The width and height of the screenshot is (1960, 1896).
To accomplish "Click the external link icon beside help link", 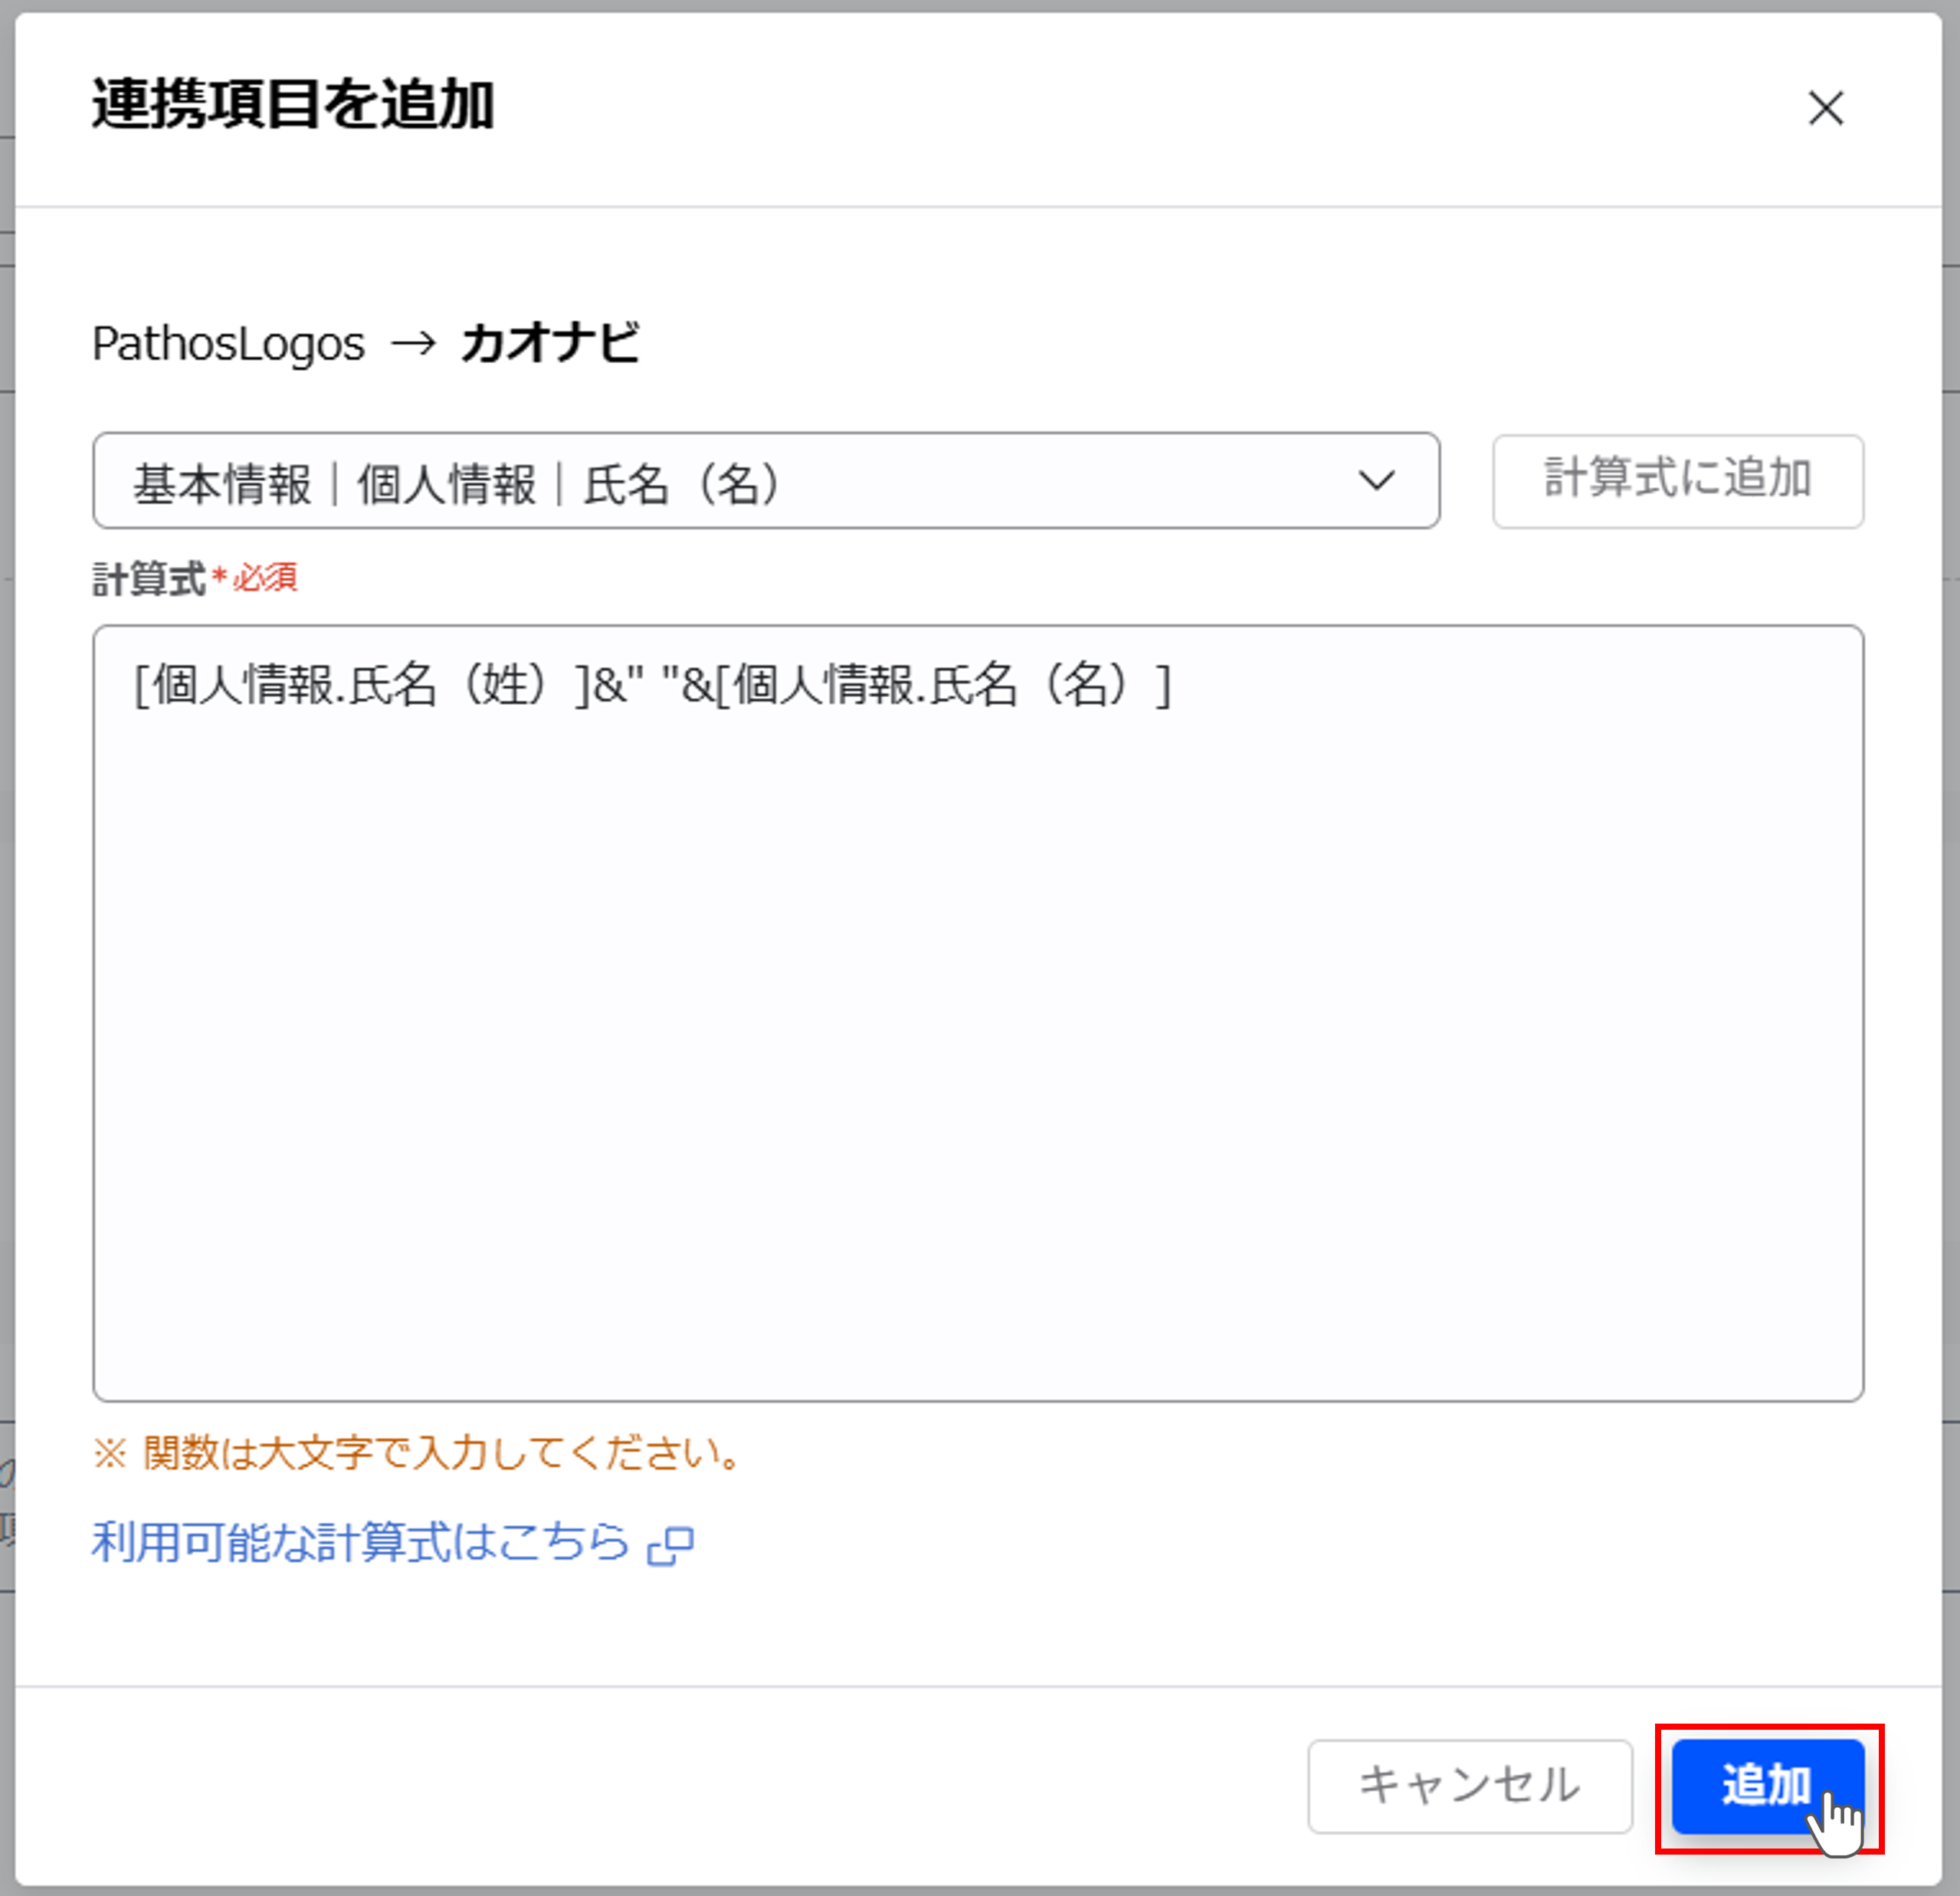I will [671, 1545].
